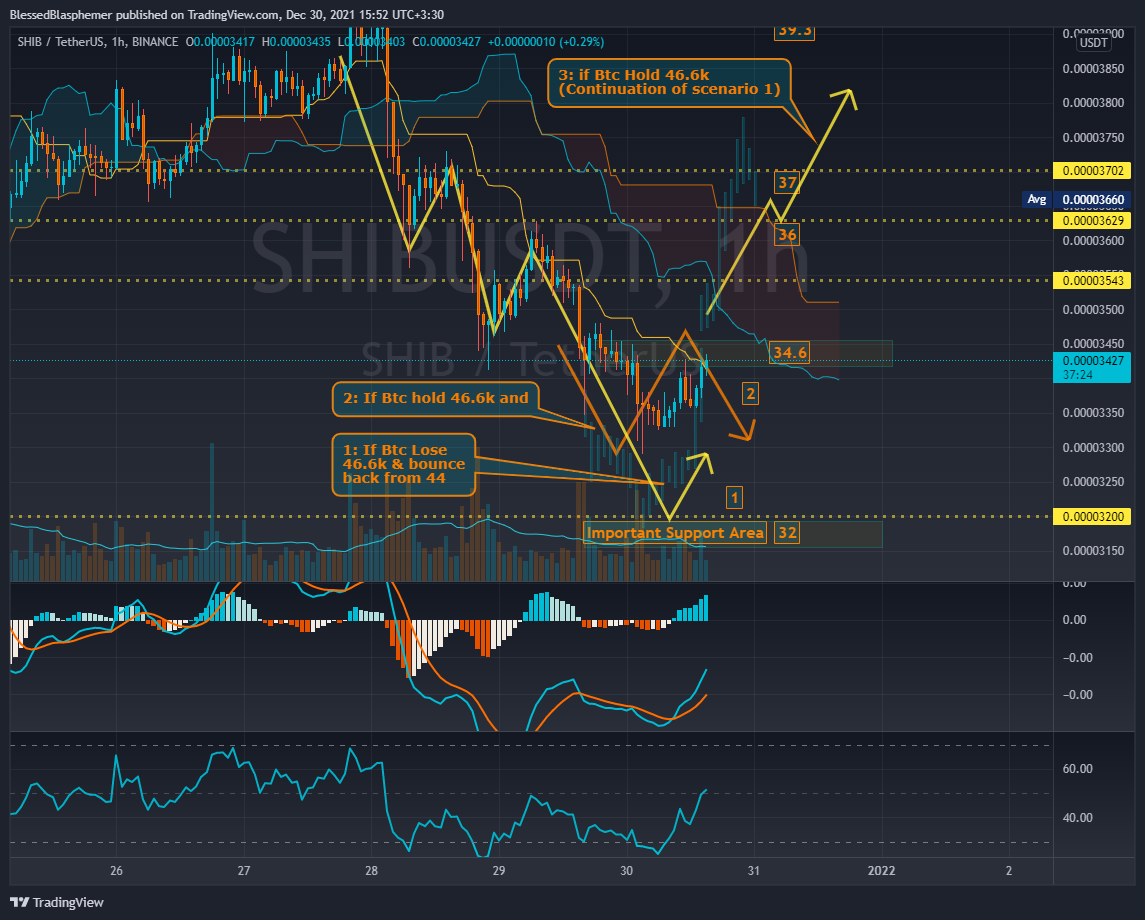
Task: Click date 26 on the time axis
Action: tap(116, 870)
